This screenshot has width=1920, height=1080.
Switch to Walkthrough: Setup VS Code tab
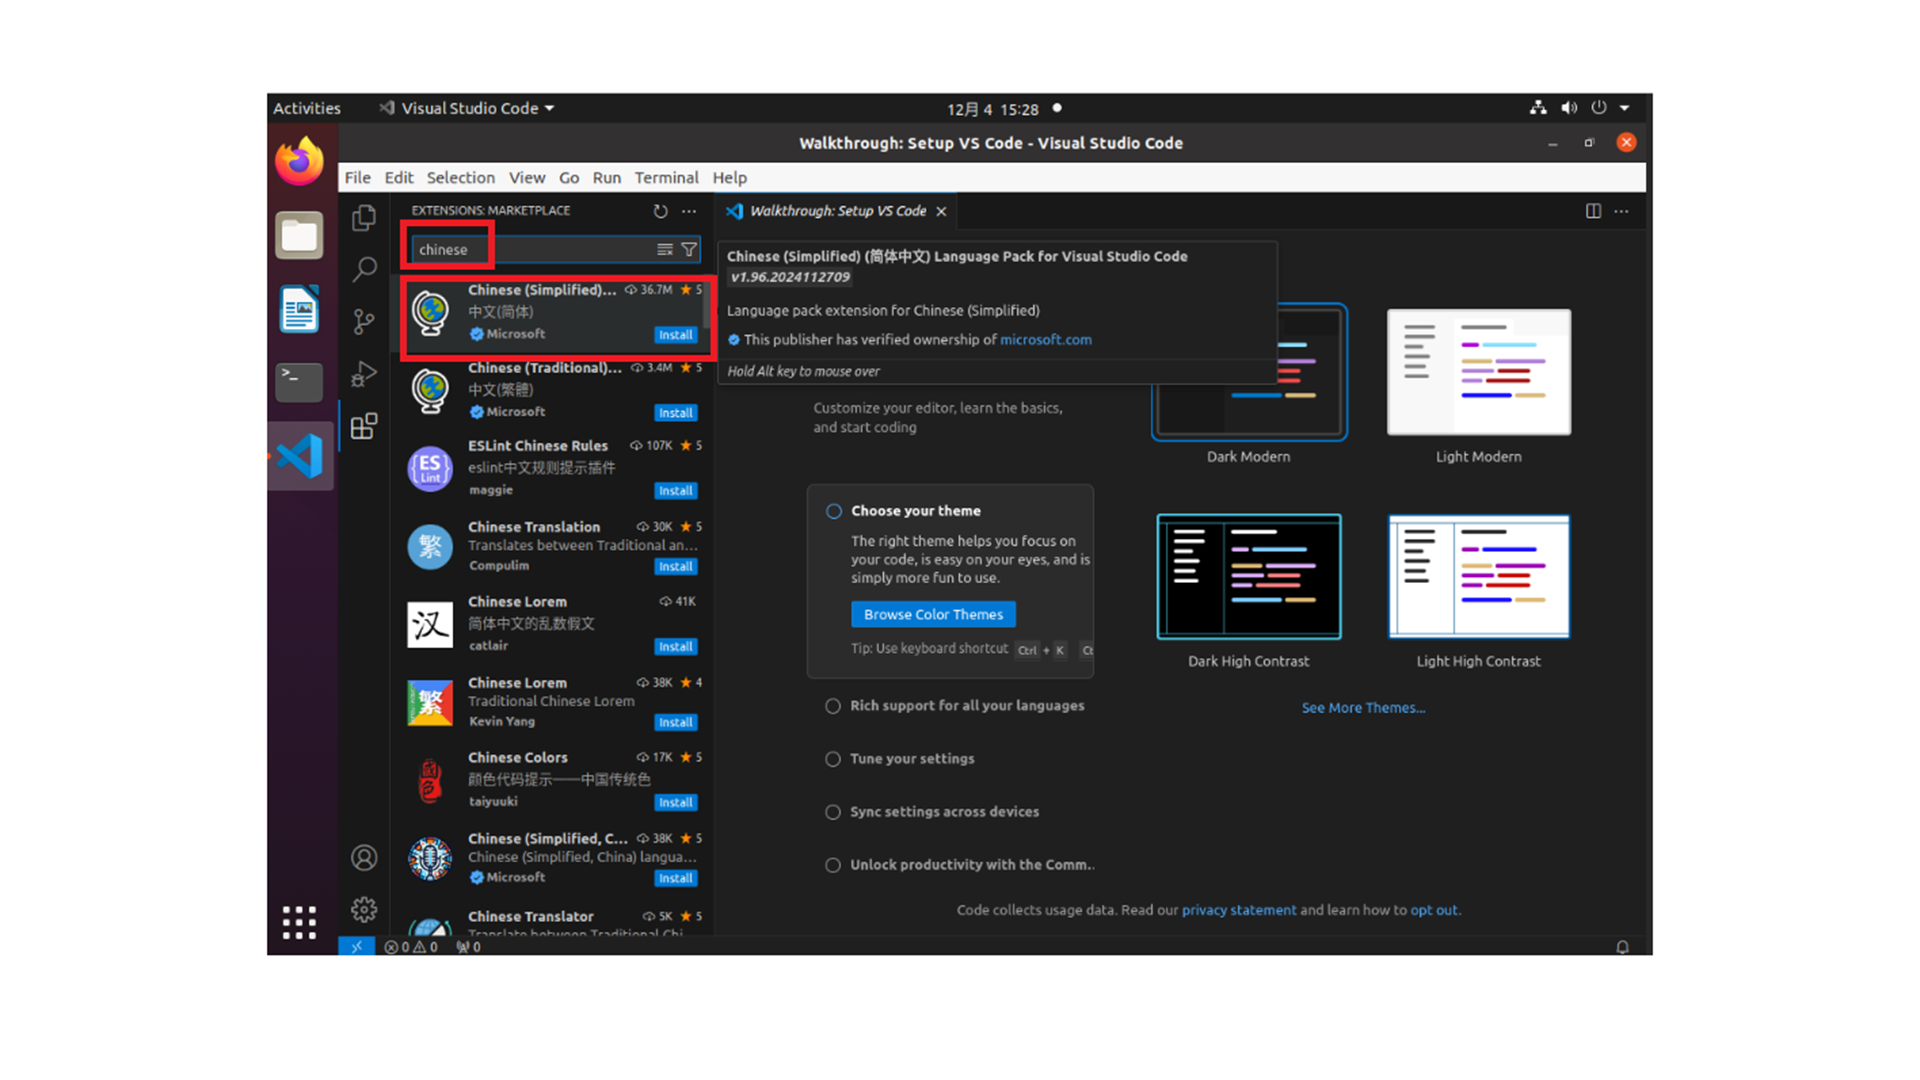(x=836, y=211)
